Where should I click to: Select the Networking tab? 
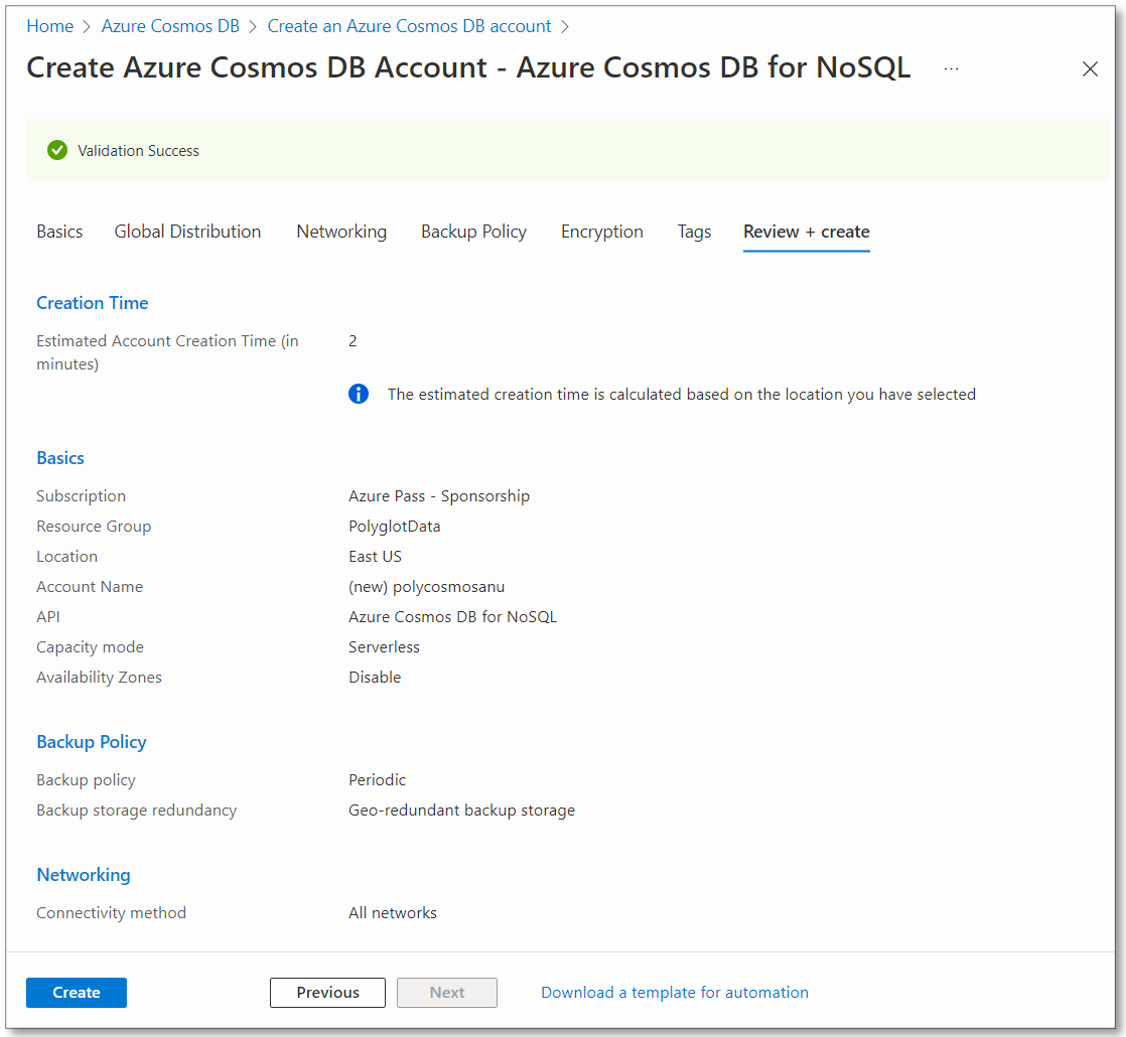pyautogui.click(x=341, y=231)
